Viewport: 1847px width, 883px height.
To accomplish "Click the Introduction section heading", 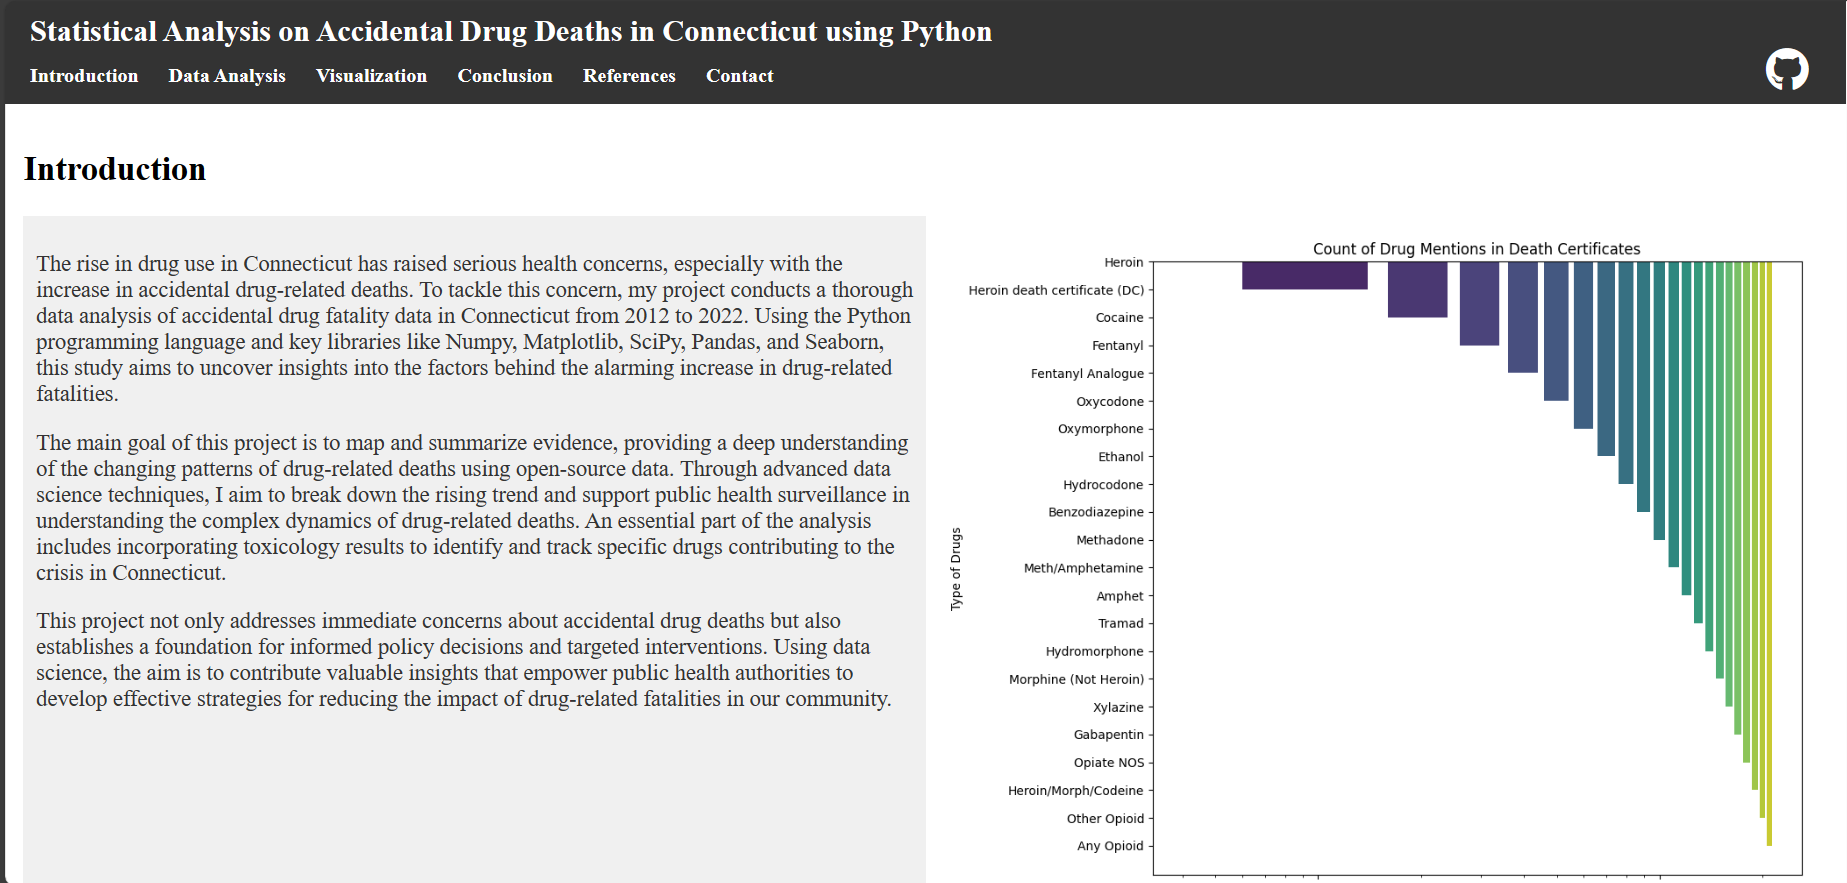I will 115,169.
